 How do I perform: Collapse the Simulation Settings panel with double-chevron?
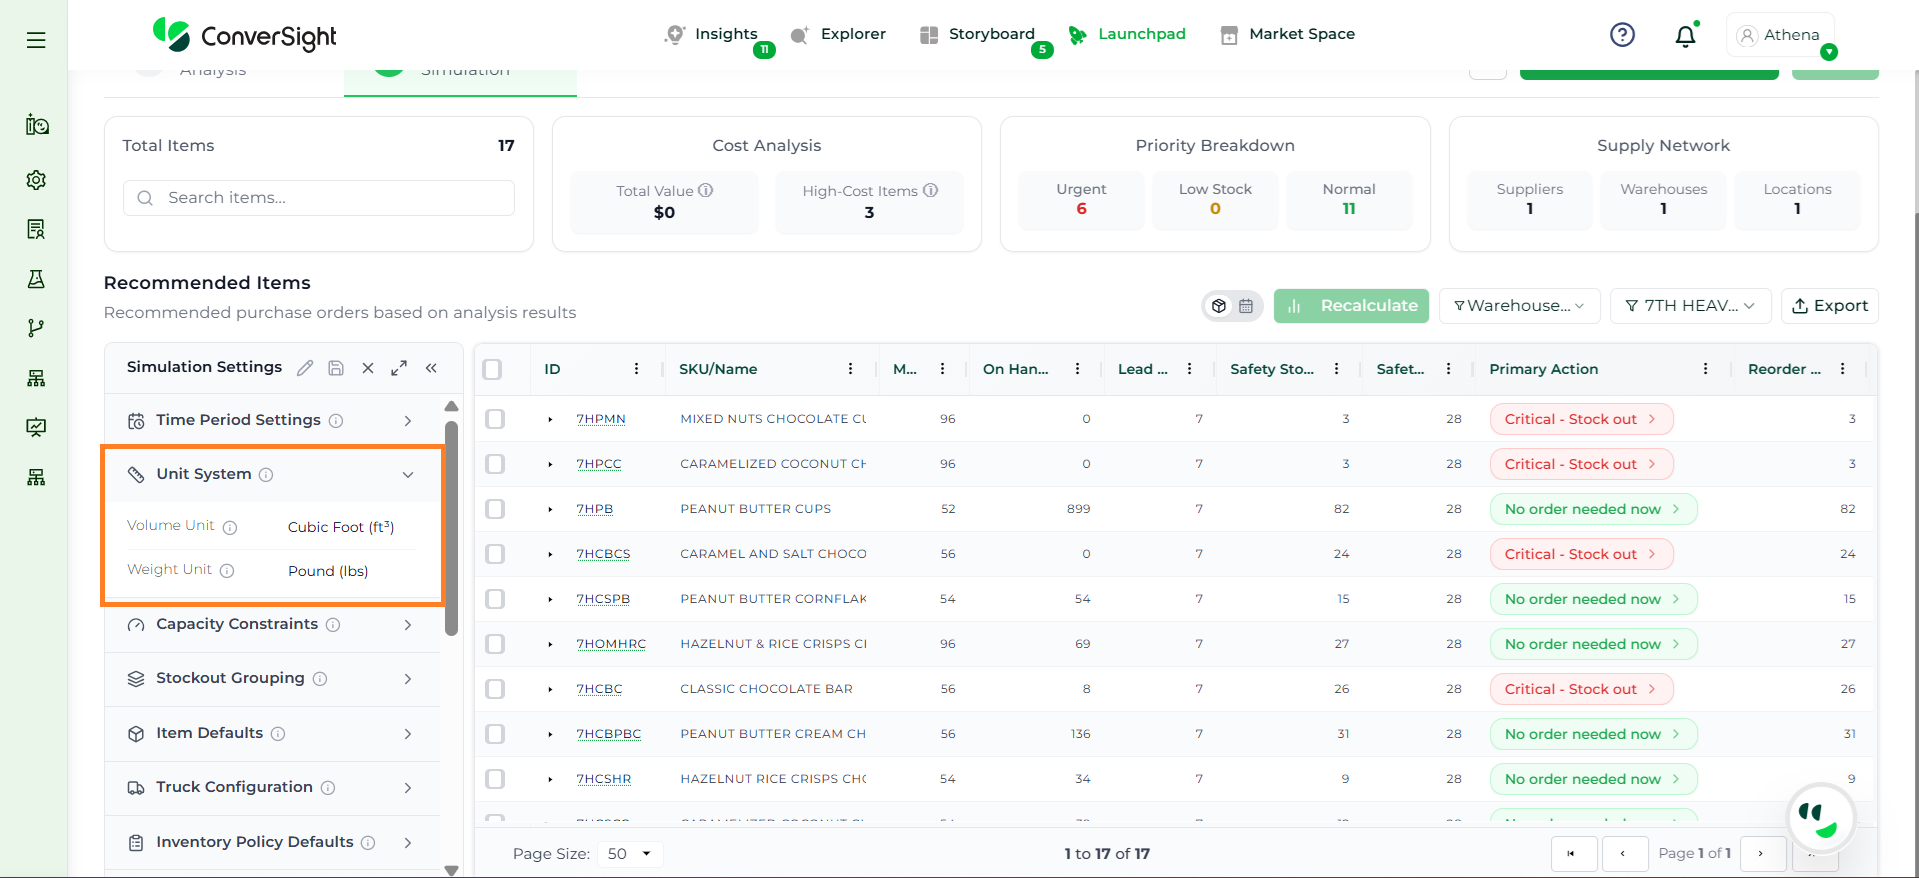tap(431, 368)
